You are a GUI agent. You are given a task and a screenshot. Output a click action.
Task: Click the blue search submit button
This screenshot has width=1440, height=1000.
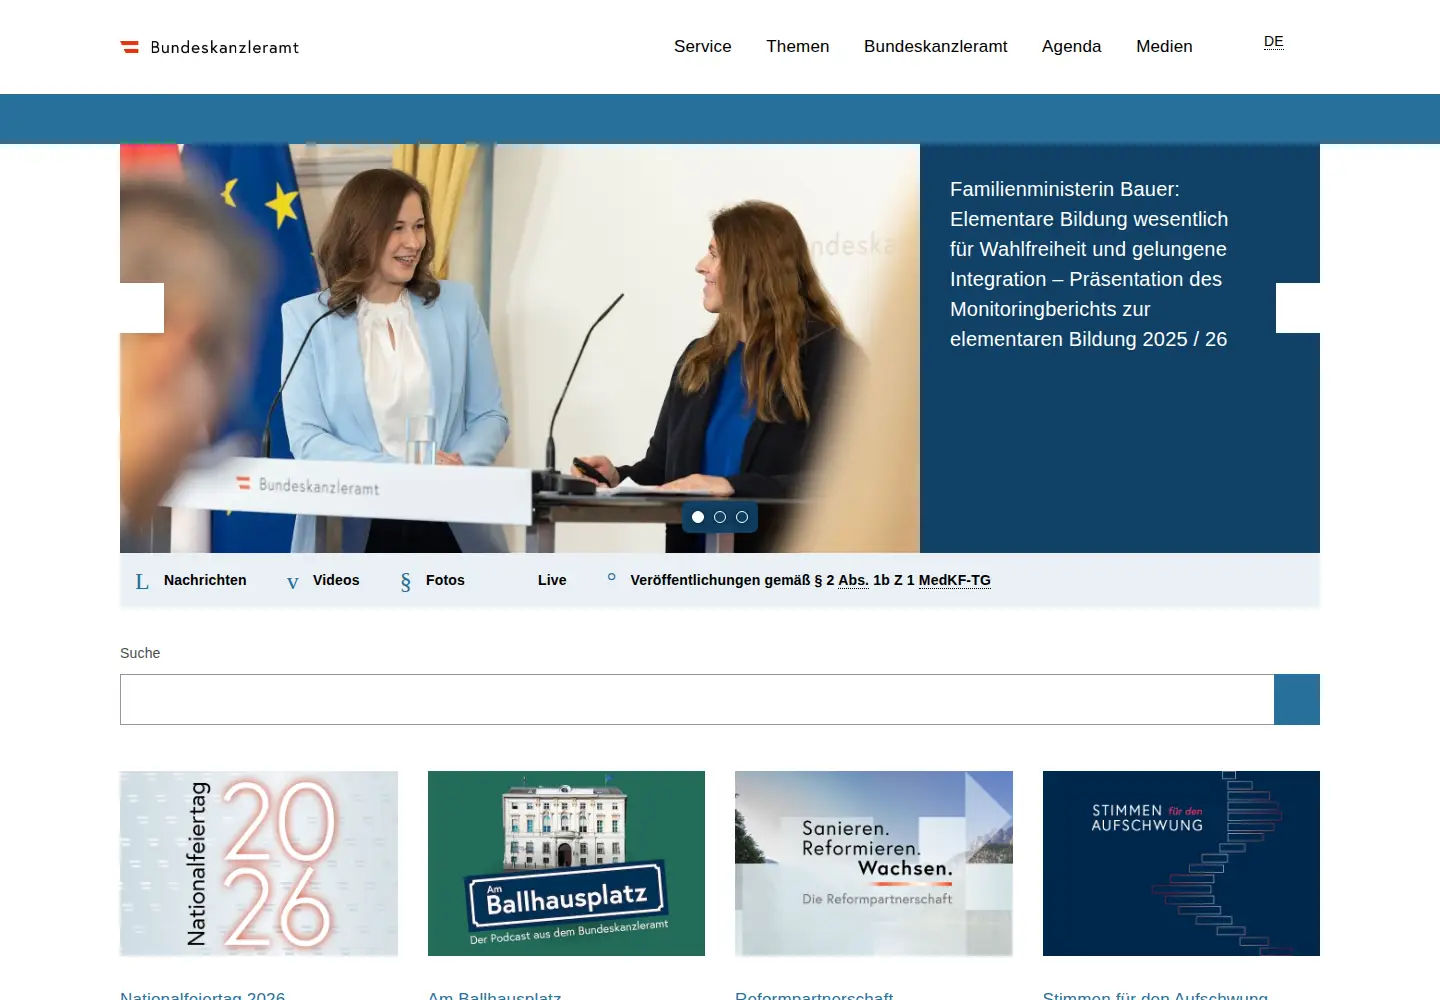1297,699
